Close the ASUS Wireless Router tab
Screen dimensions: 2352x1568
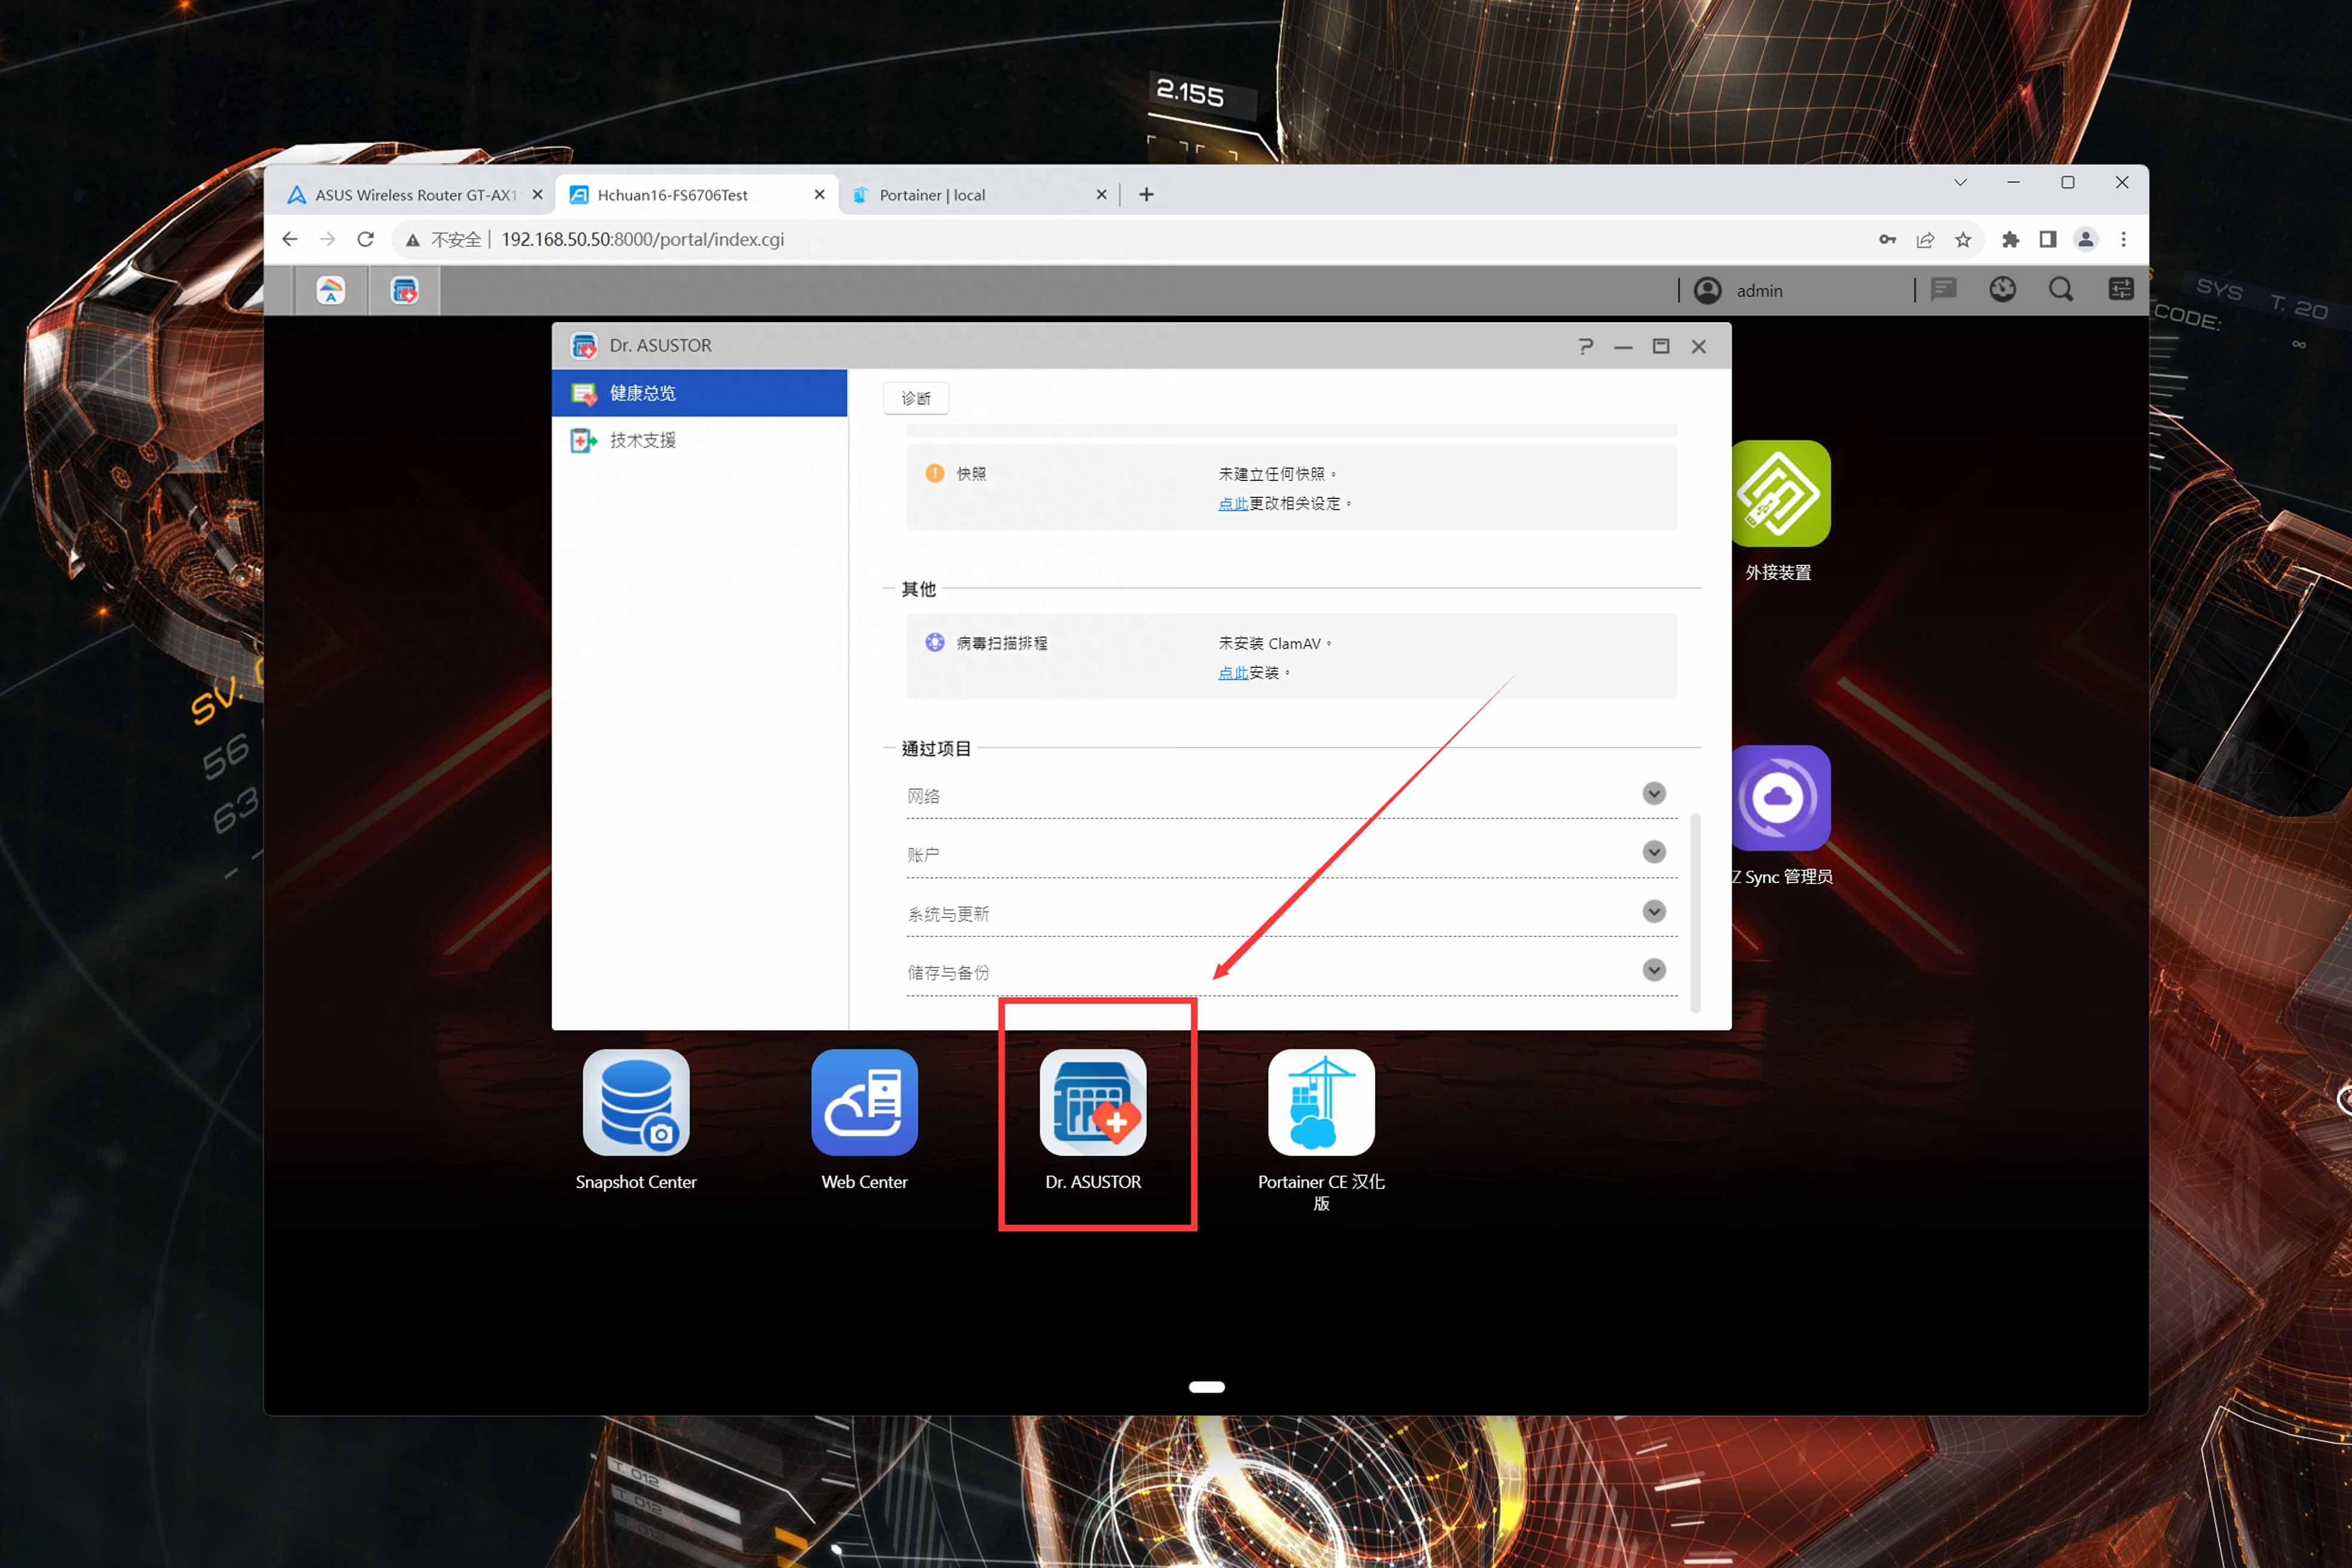[537, 195]
